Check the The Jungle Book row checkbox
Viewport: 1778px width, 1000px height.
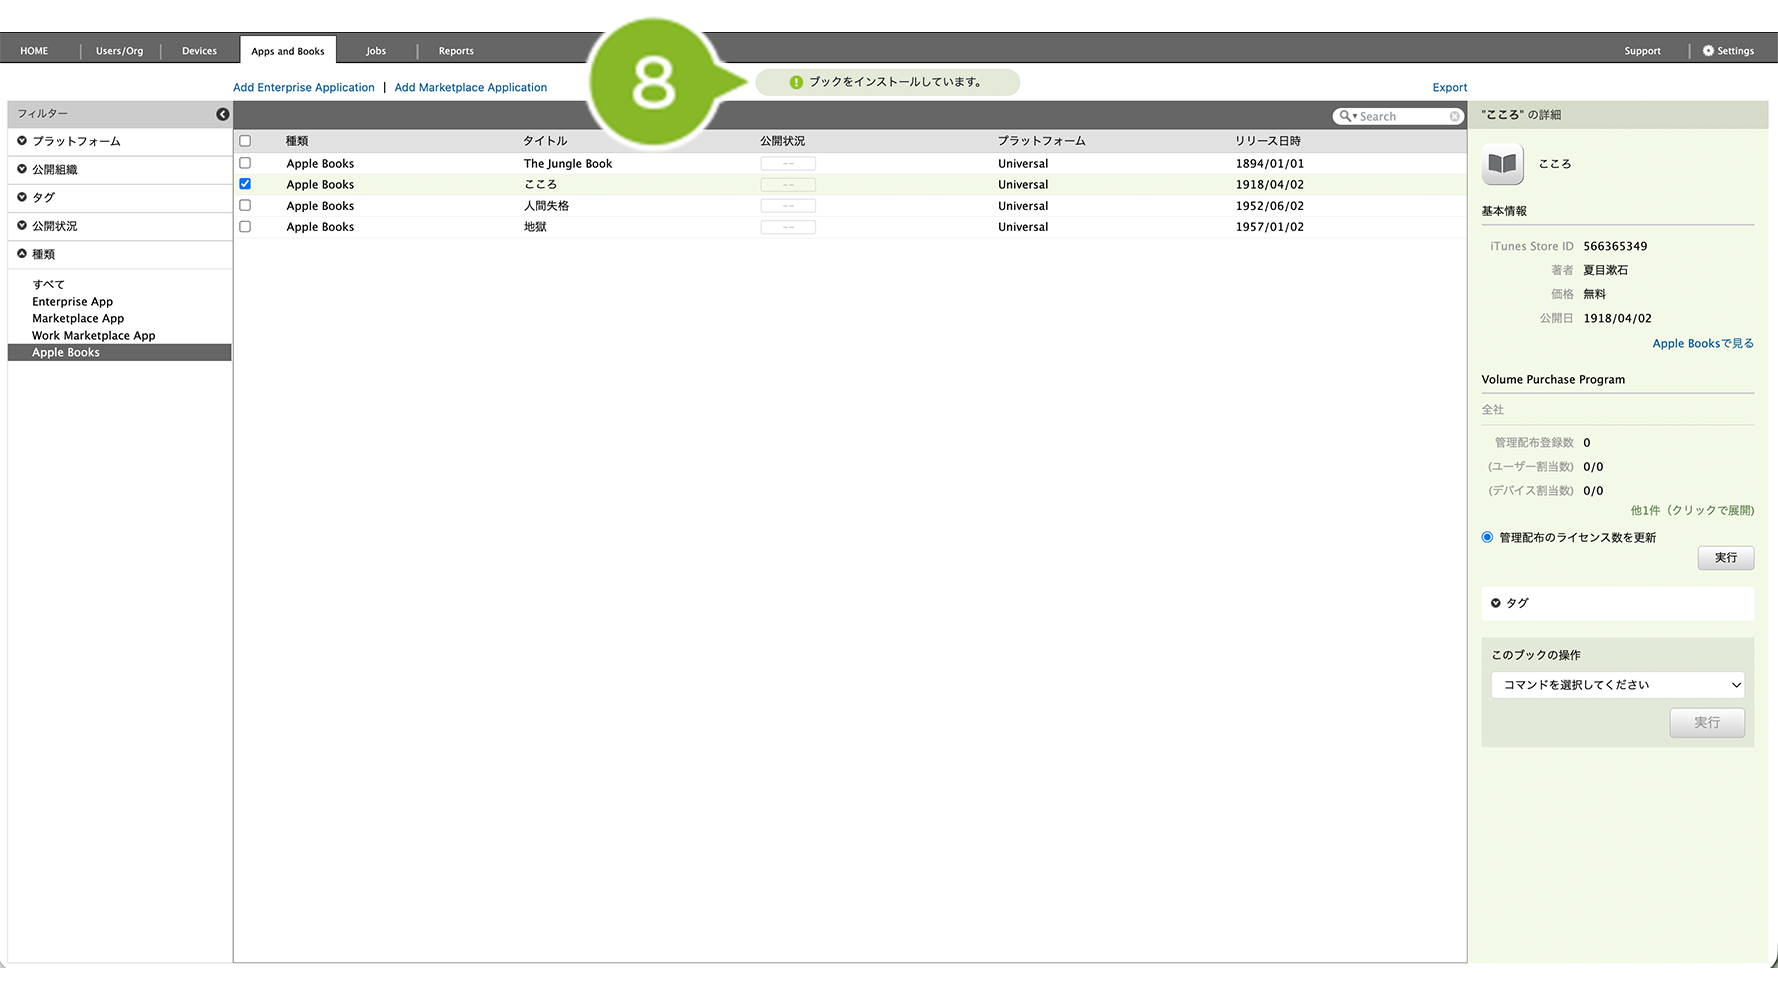[245, 163]
